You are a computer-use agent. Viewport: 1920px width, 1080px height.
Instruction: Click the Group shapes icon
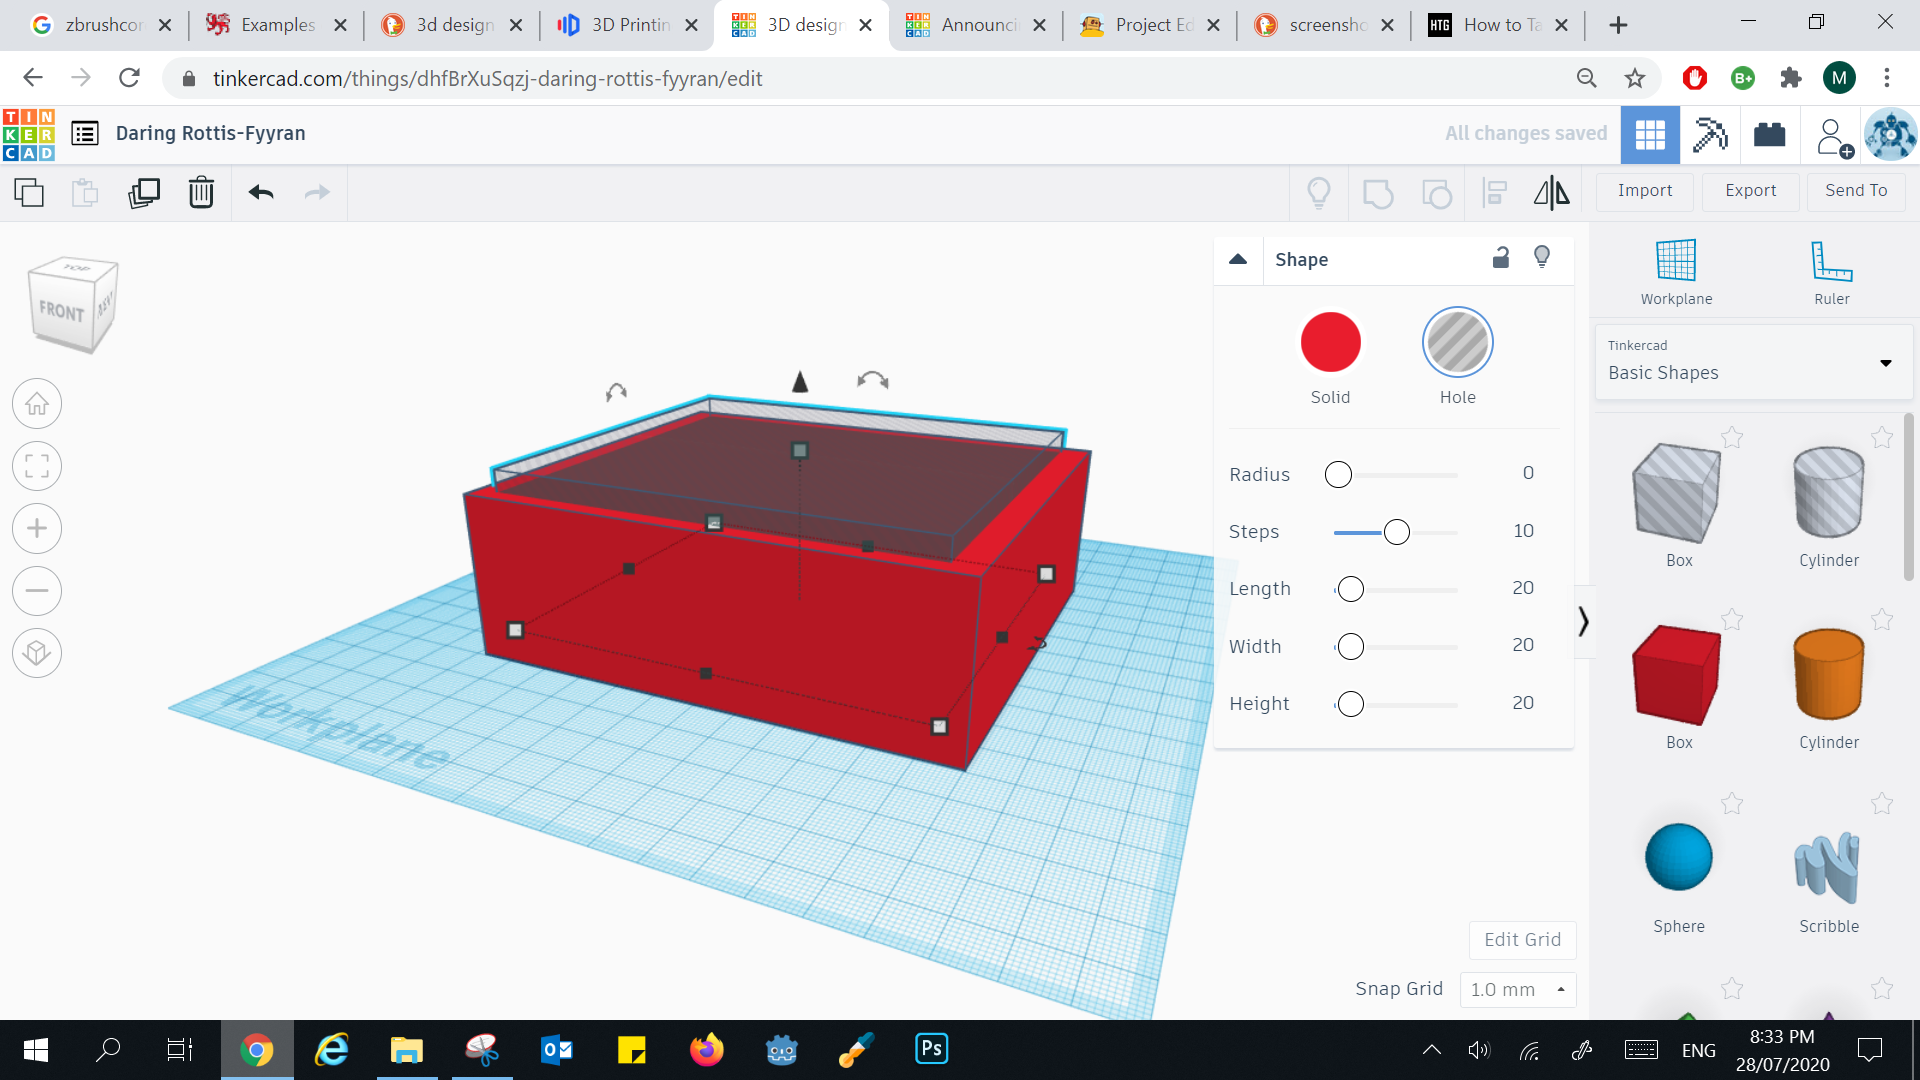pos(1379,193)
